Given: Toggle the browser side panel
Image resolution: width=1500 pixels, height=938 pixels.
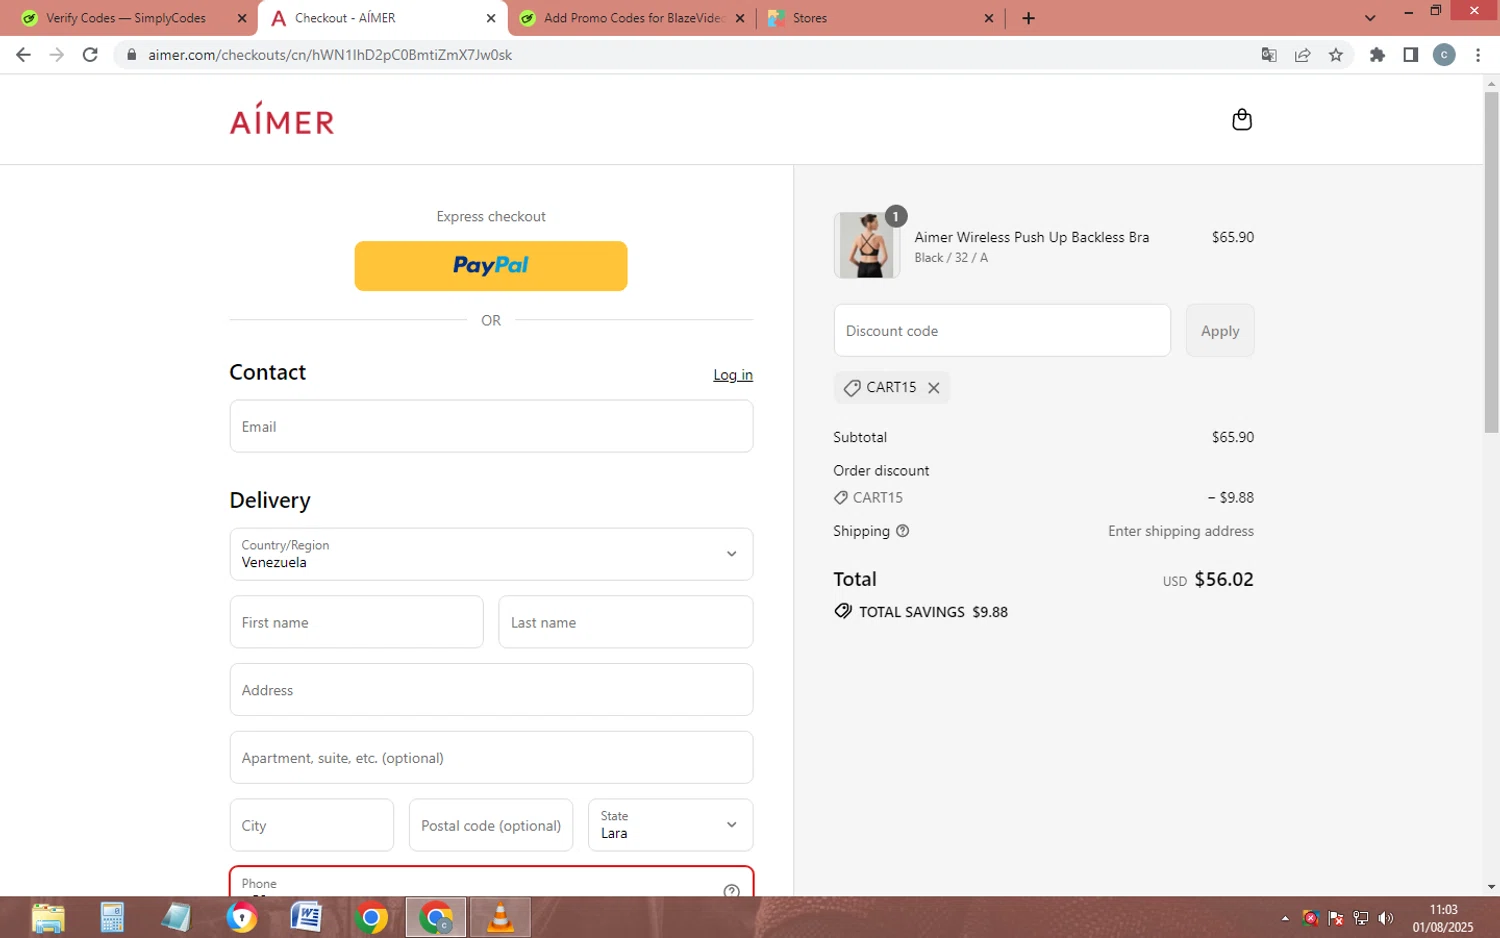Looking at the screenshot, I should pyautogui.click(x=1410, y=55).
